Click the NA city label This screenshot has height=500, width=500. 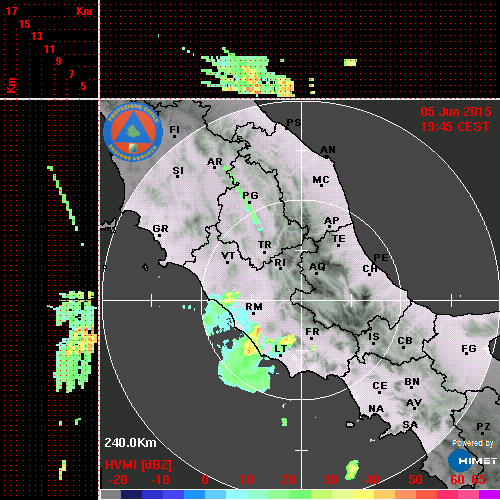point(376,409)
